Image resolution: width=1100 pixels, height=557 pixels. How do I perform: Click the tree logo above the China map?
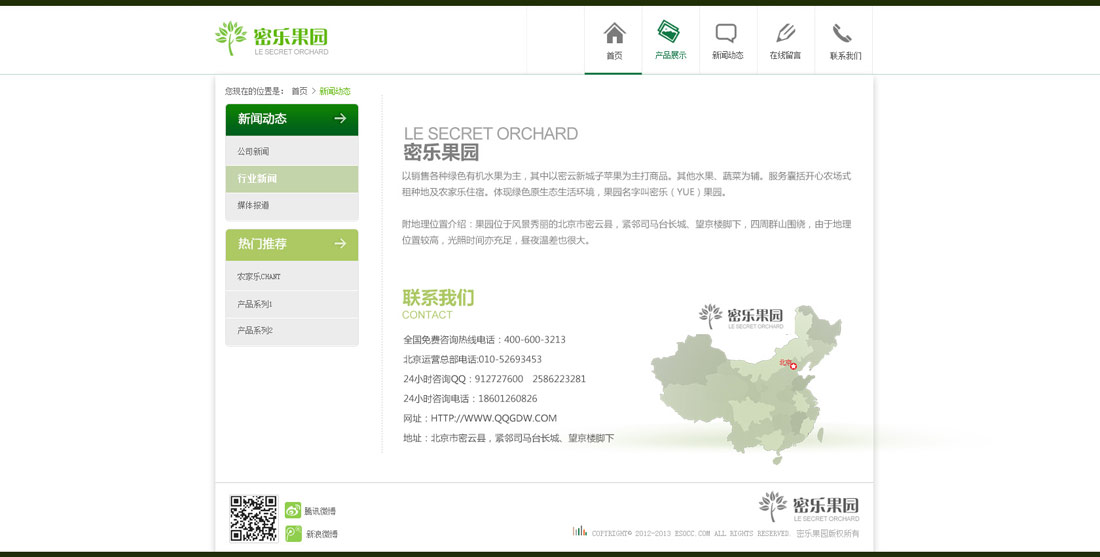(x=711, y=316)
